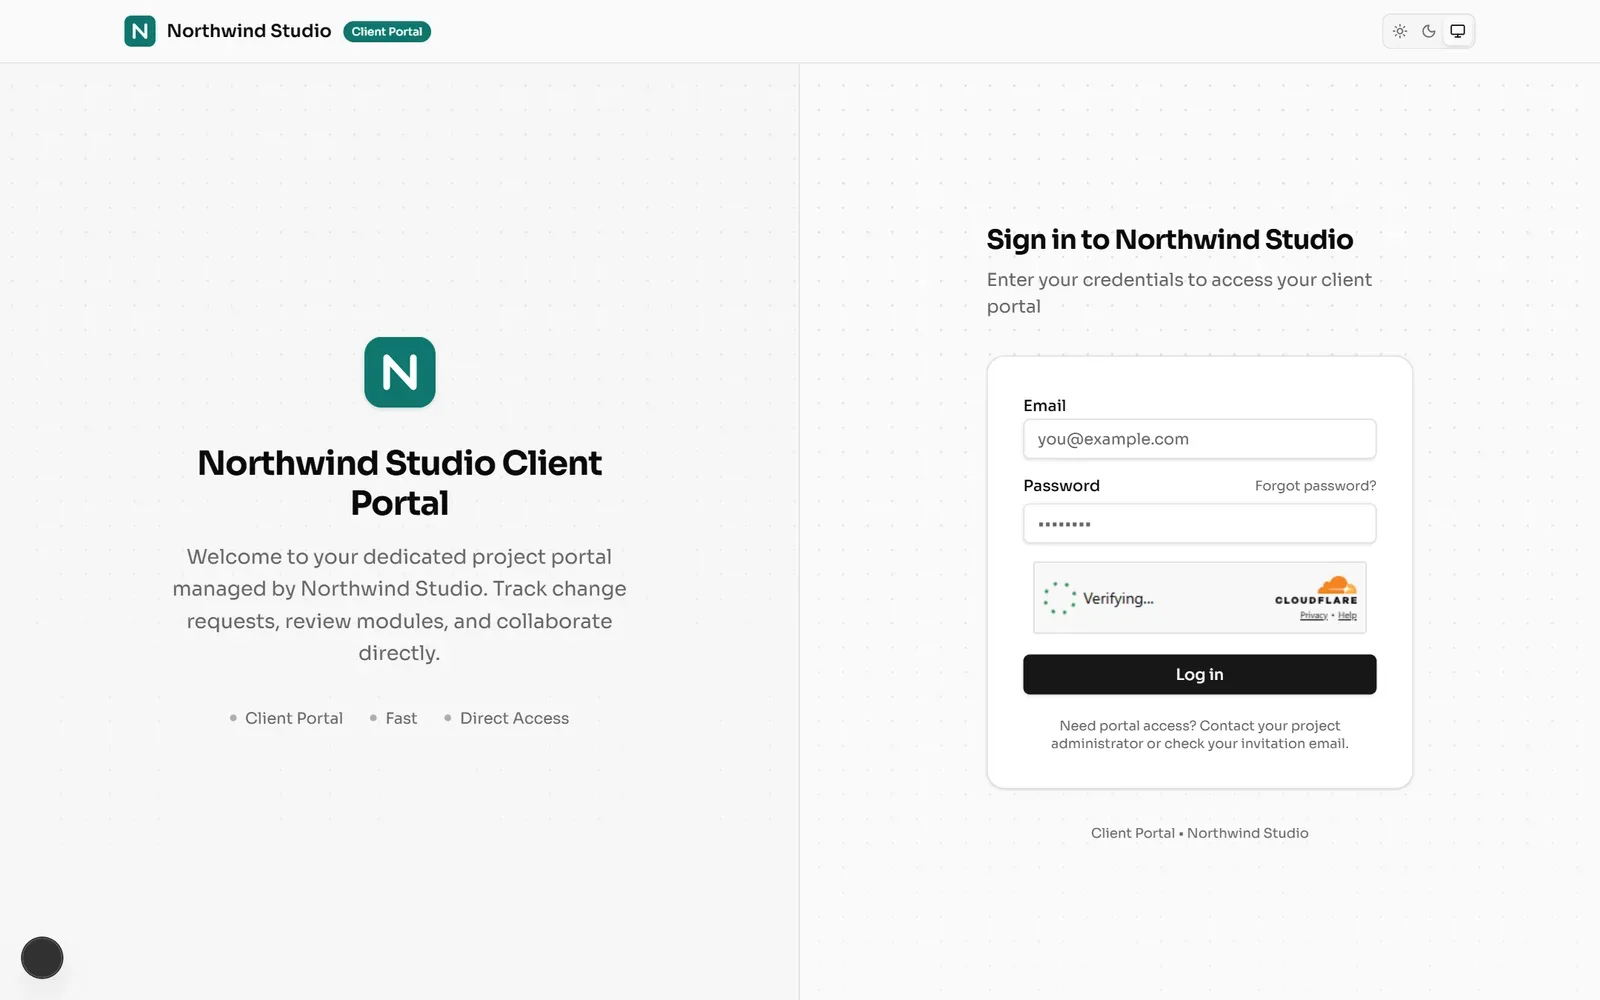The height and width of the screenshot is (1000, 1600).
Task: Click the Verifying spinner icon
Action: tap(1060, 598)
